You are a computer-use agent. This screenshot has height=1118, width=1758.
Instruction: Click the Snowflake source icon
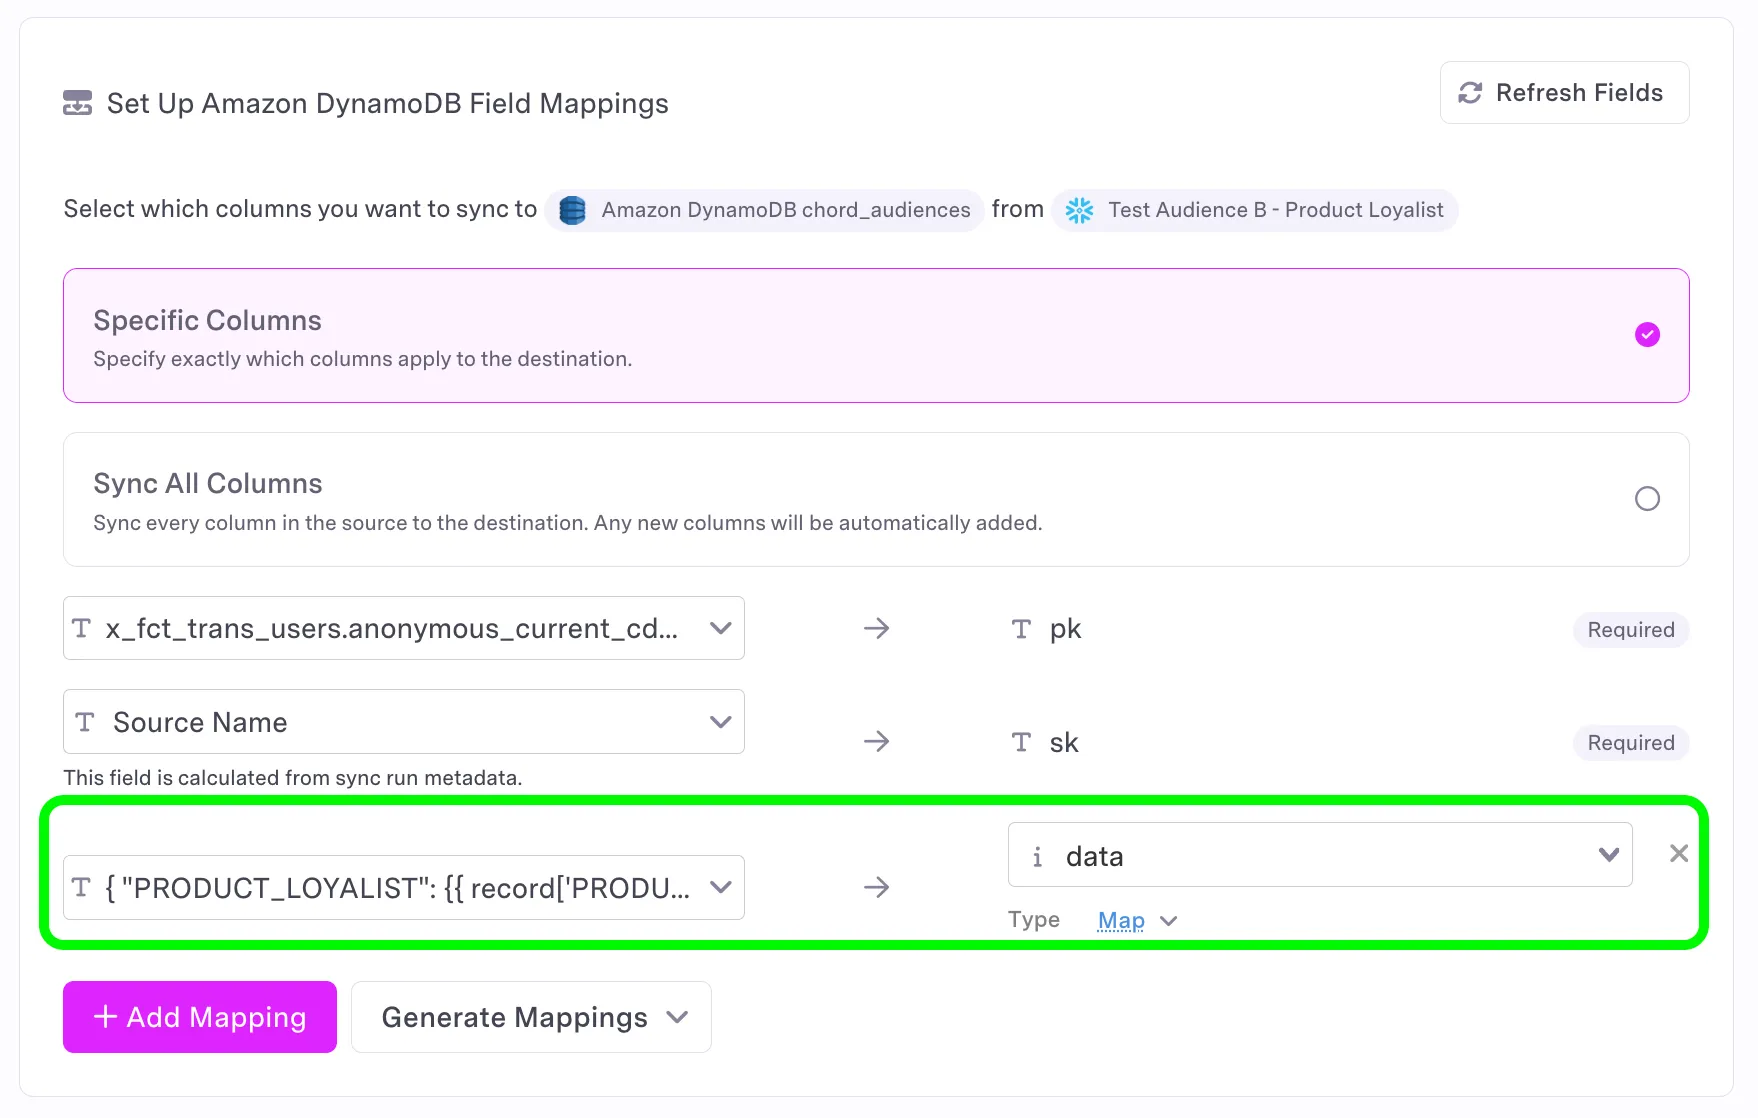pos(1079,210)
